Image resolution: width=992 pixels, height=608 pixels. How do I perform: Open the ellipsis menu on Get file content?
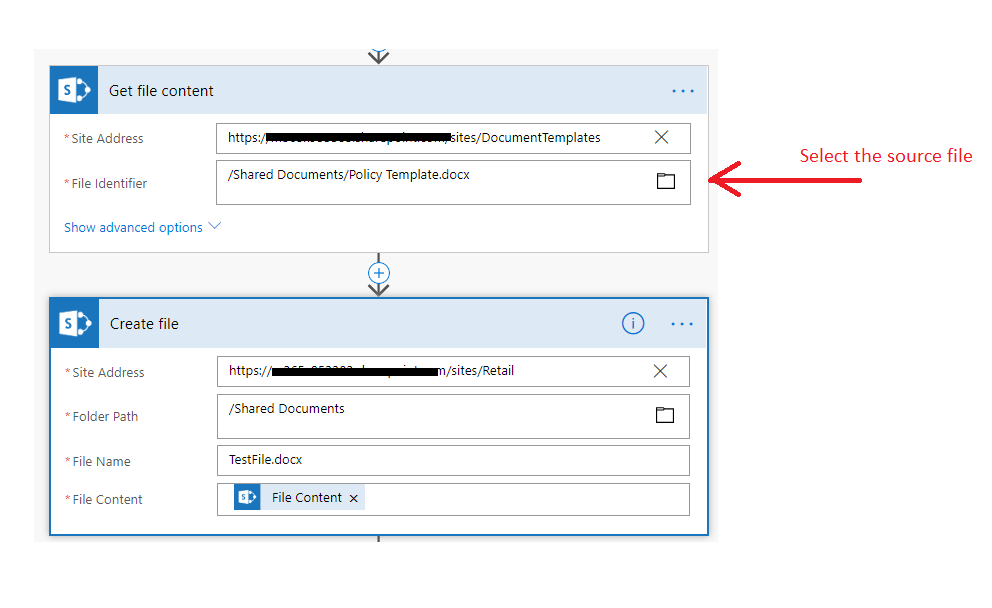(x=682, y=90)
